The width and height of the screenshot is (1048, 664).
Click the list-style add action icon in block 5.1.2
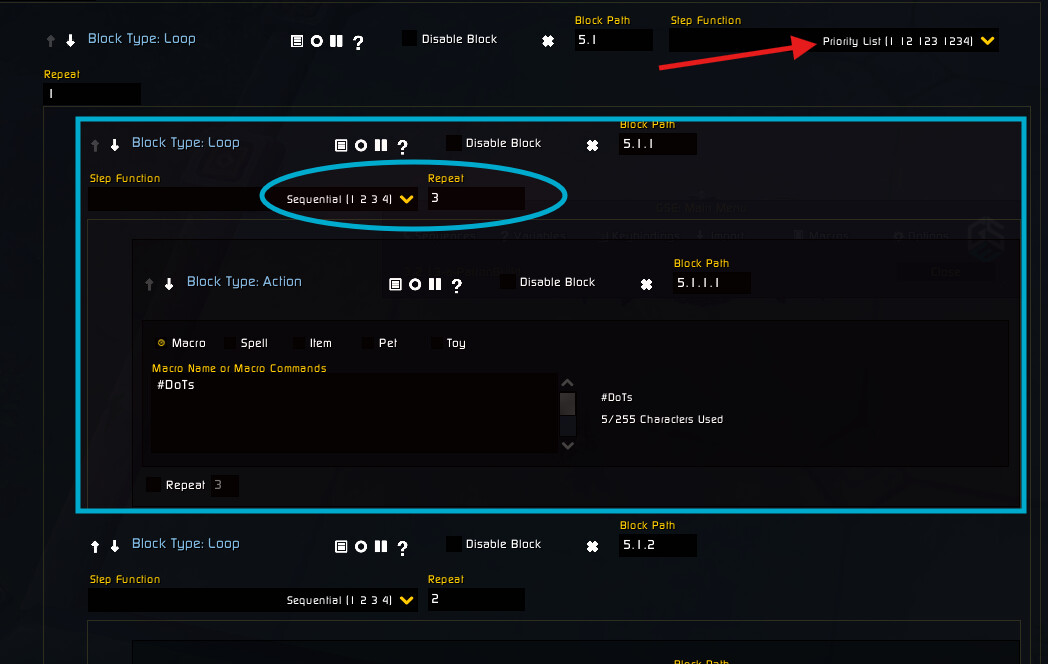point(341,546)
